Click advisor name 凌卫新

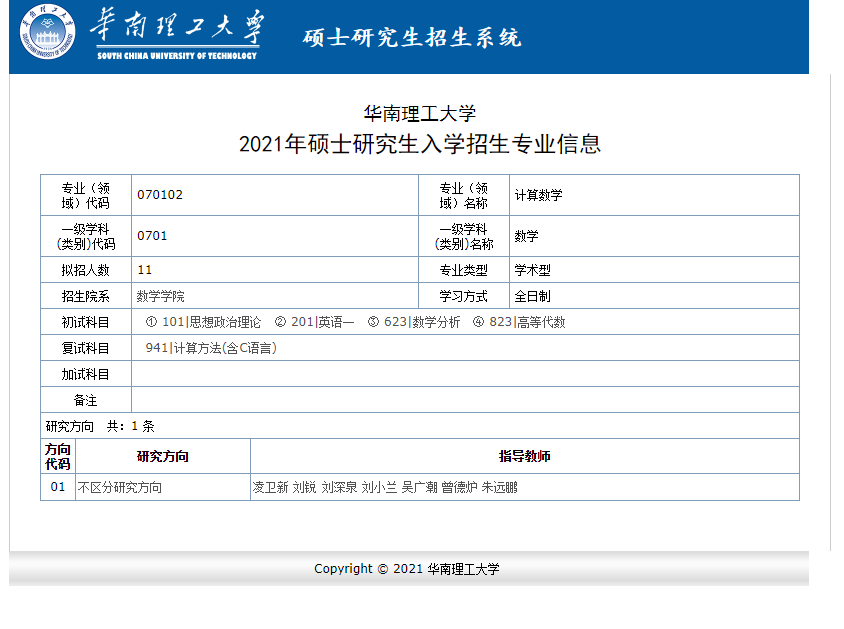pyautogui.click(x=271, y=487)
